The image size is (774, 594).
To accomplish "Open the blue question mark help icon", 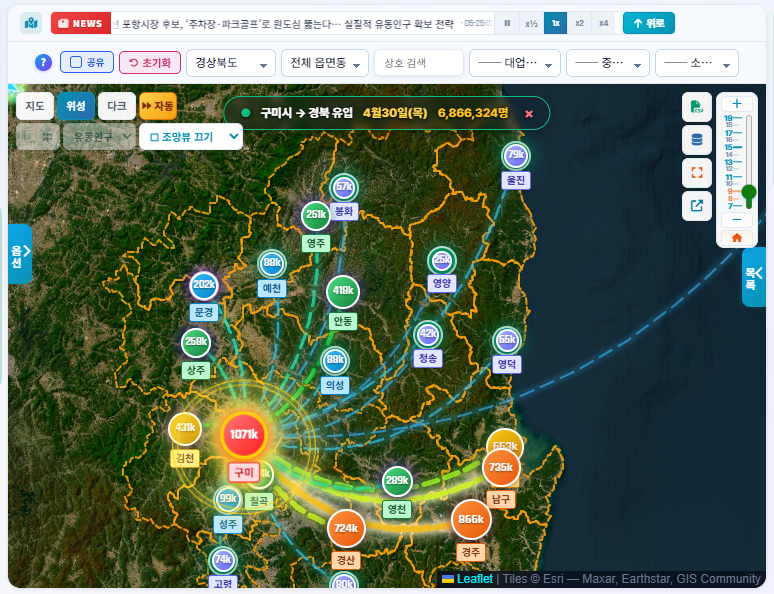I will pyautogui.click(x=43, y=63).
